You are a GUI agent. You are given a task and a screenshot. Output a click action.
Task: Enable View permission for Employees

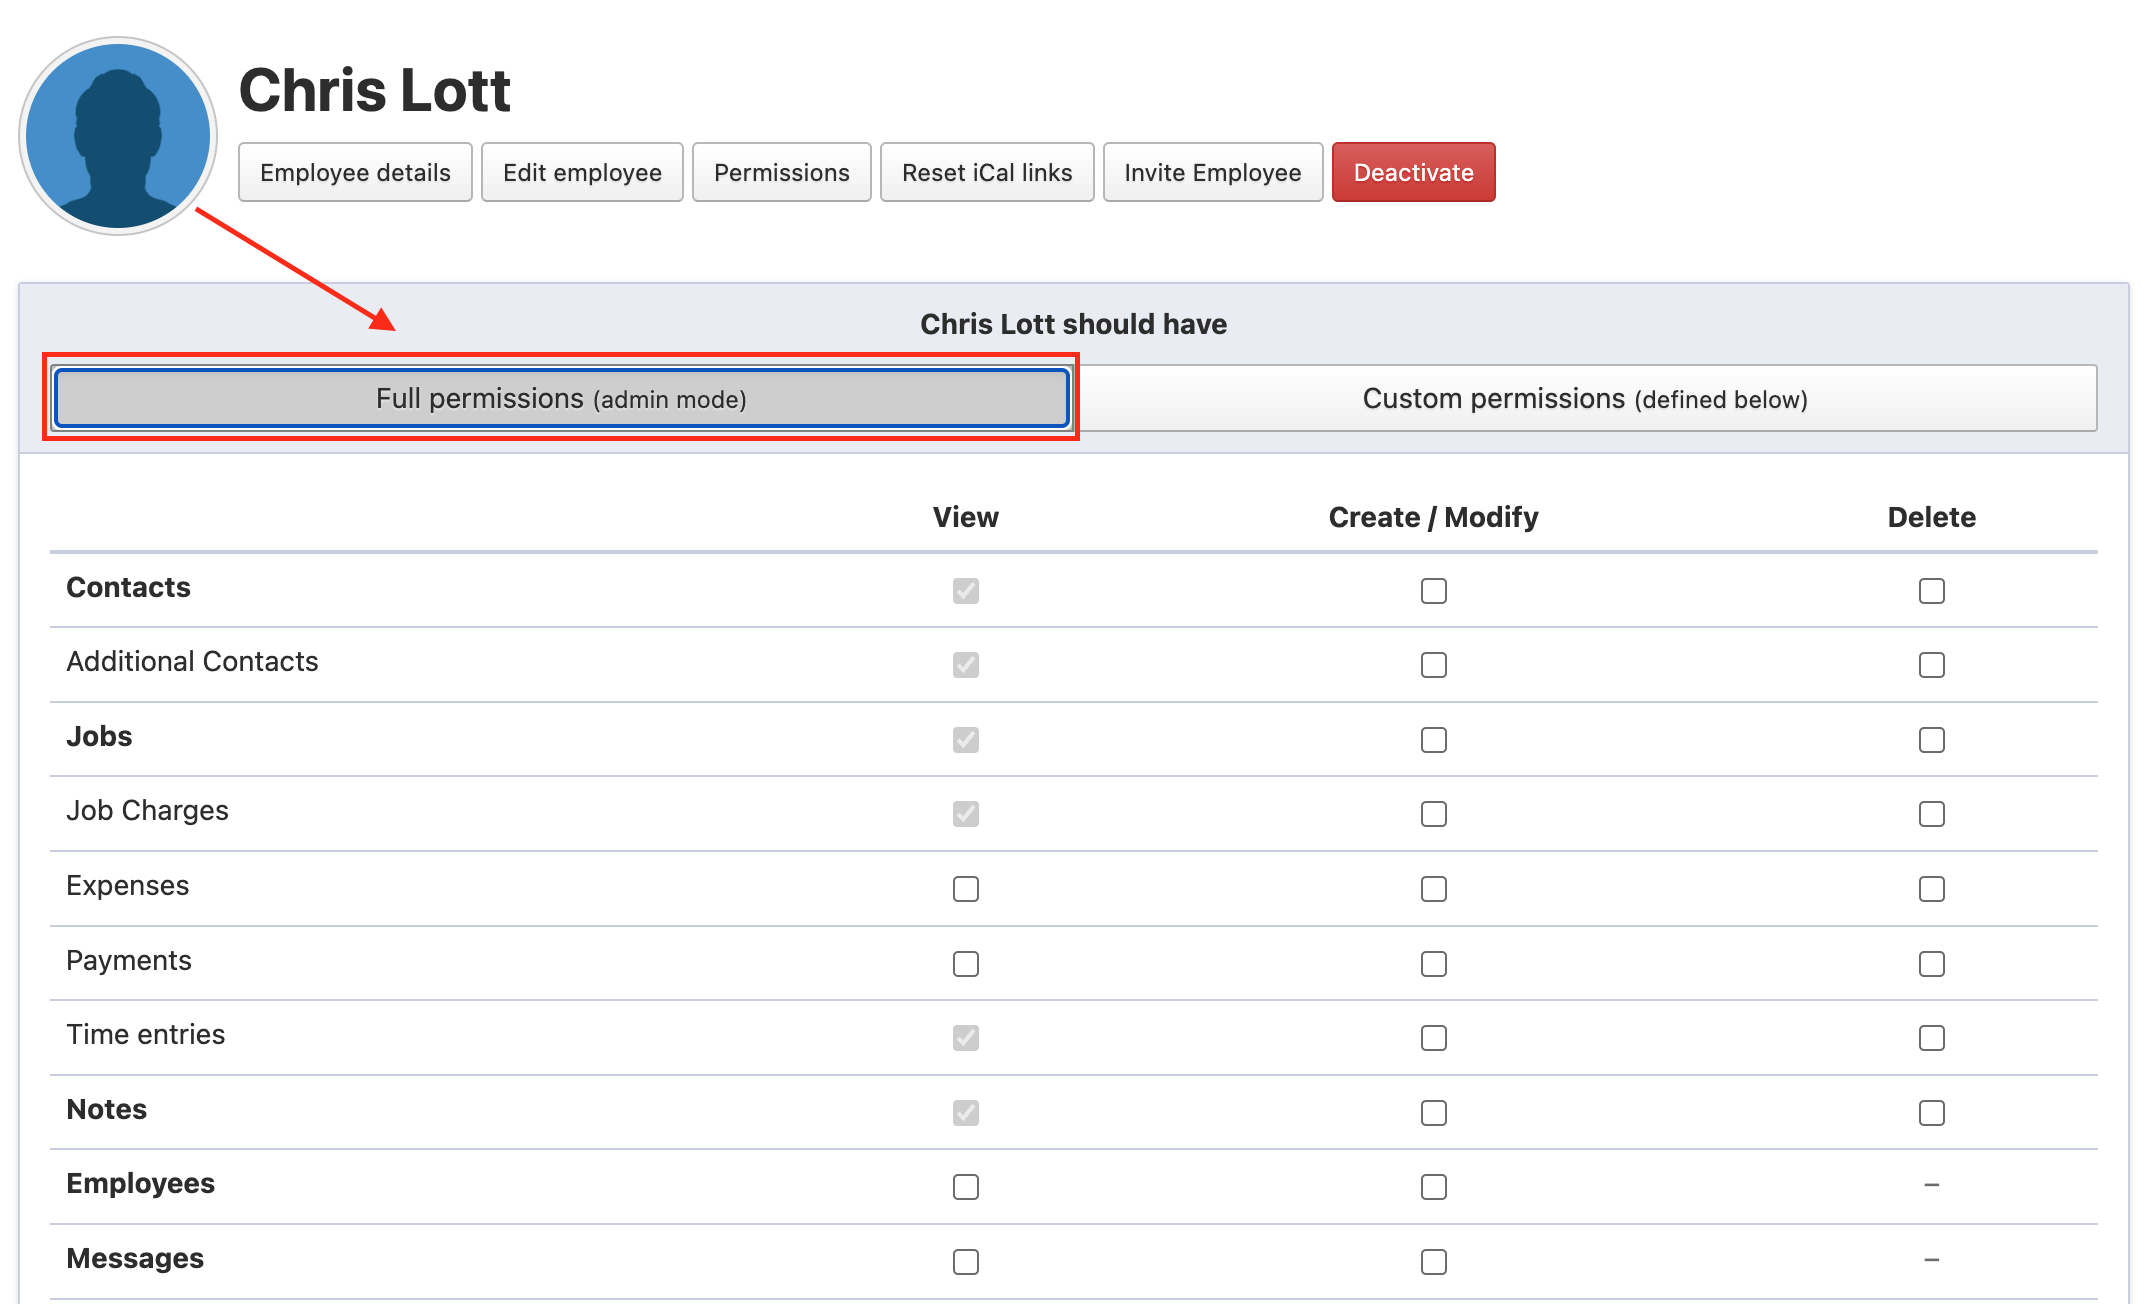pyautogui.click(x=965, y=1187)
